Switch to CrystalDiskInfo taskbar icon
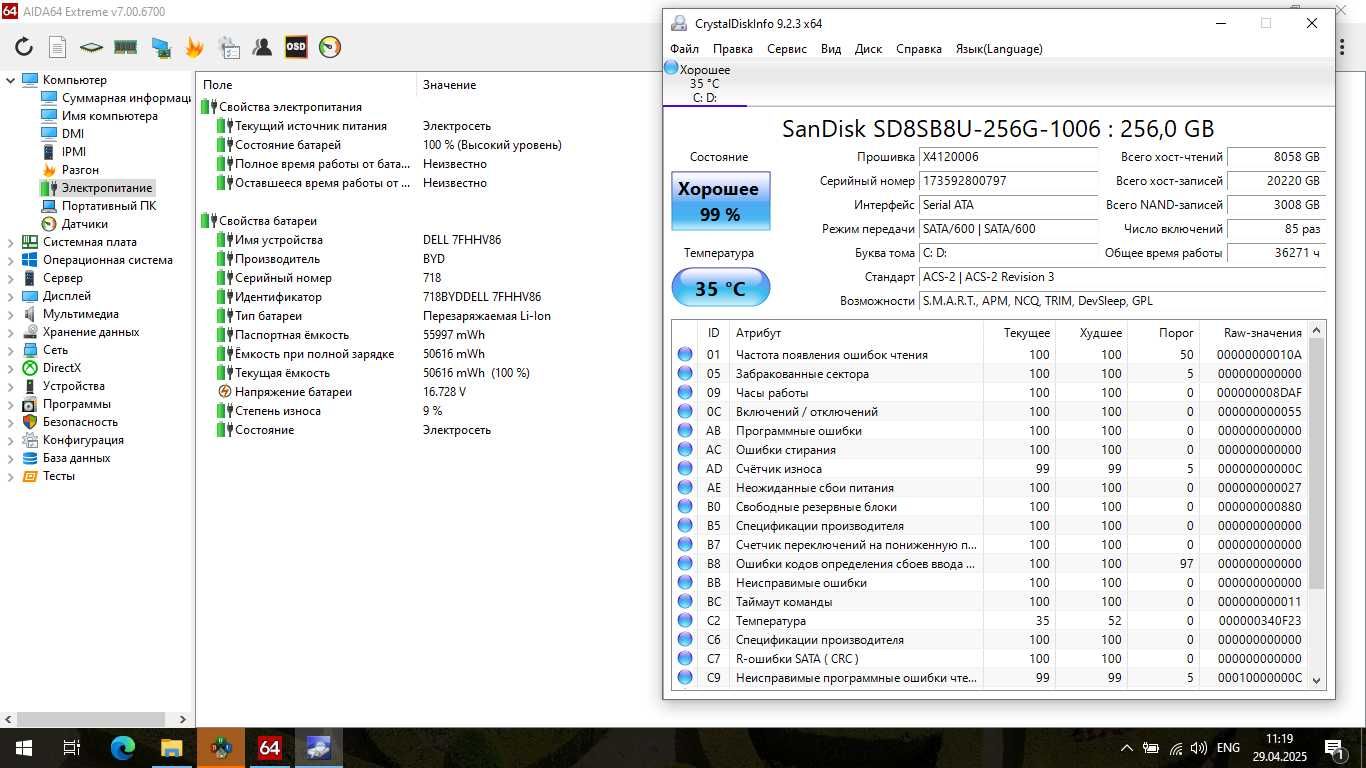1366x768 pixels. pos(318,748)
